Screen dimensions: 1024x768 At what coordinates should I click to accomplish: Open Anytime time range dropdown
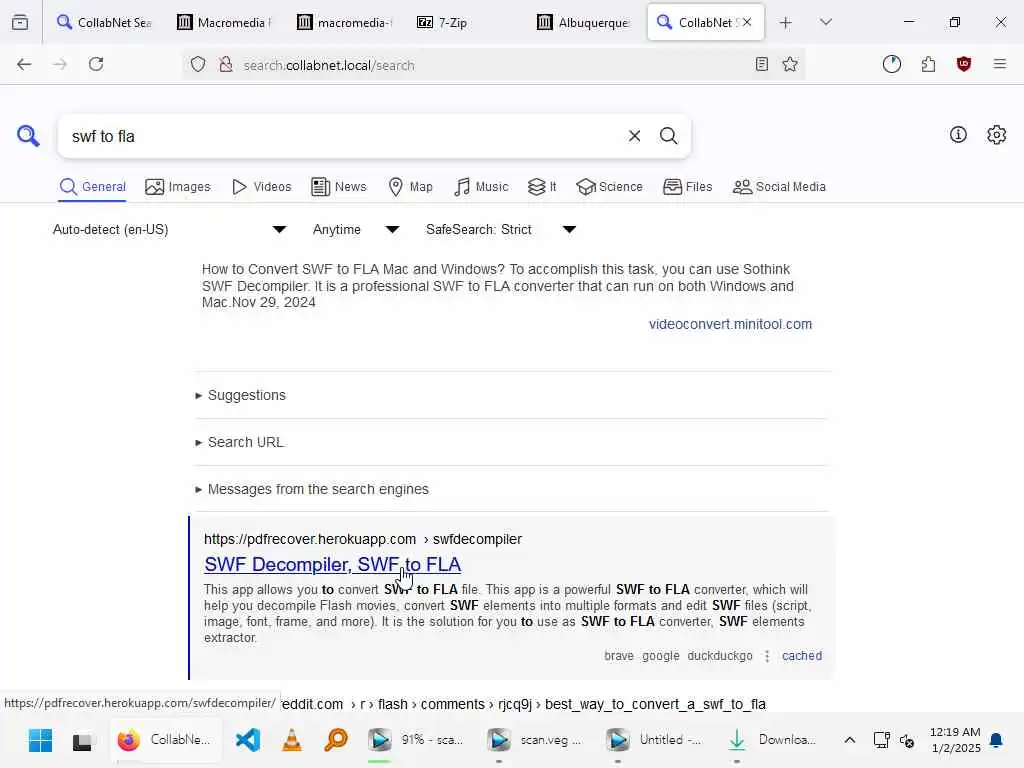click(355, 229)
